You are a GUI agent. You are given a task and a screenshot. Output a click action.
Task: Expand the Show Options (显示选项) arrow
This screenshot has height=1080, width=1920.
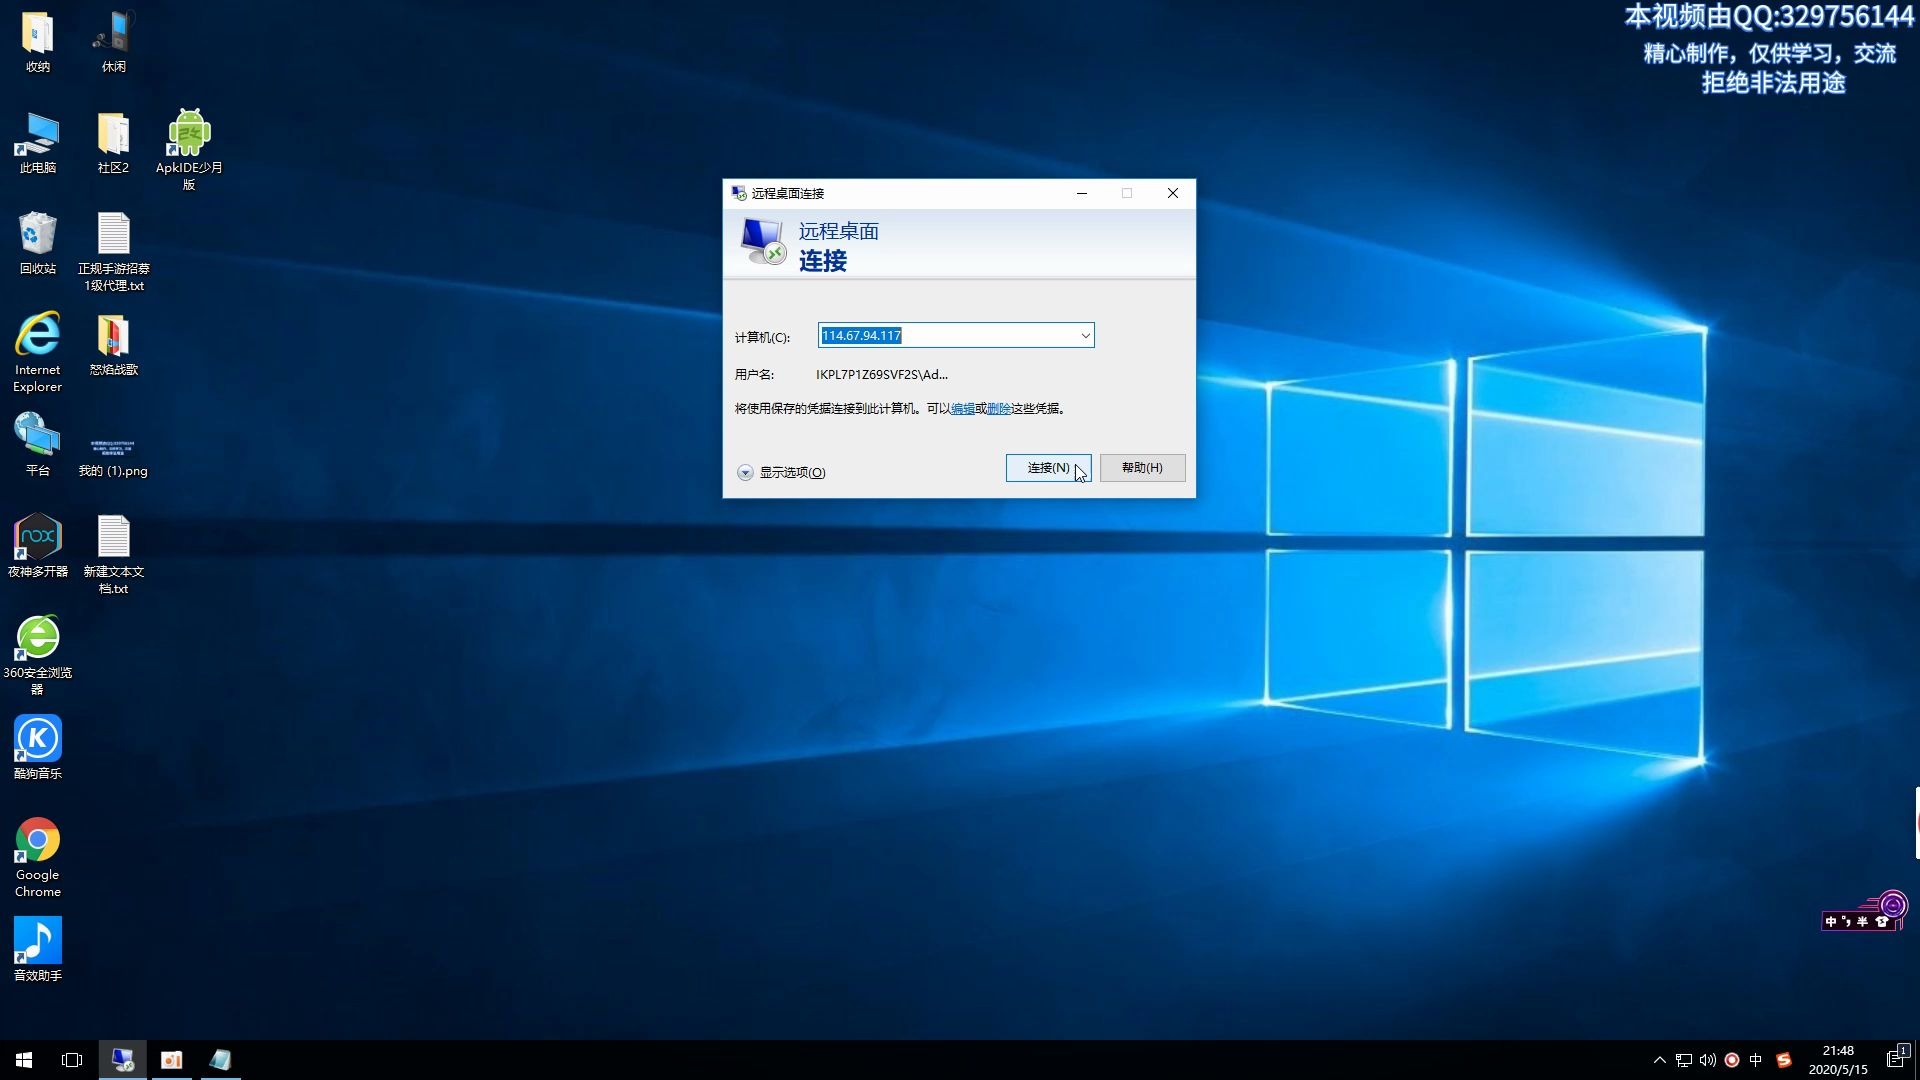pyautogui.click(x=745, y=473)
